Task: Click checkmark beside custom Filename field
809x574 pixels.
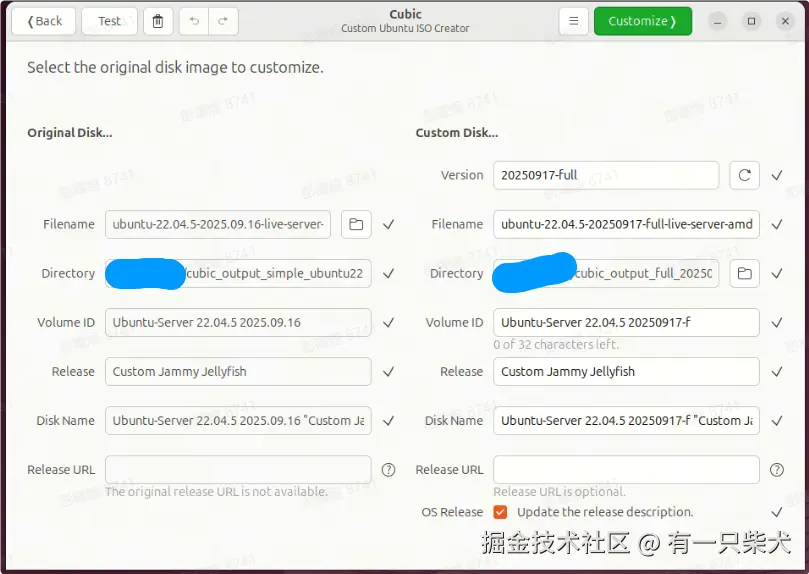Action: coord(777,224)
